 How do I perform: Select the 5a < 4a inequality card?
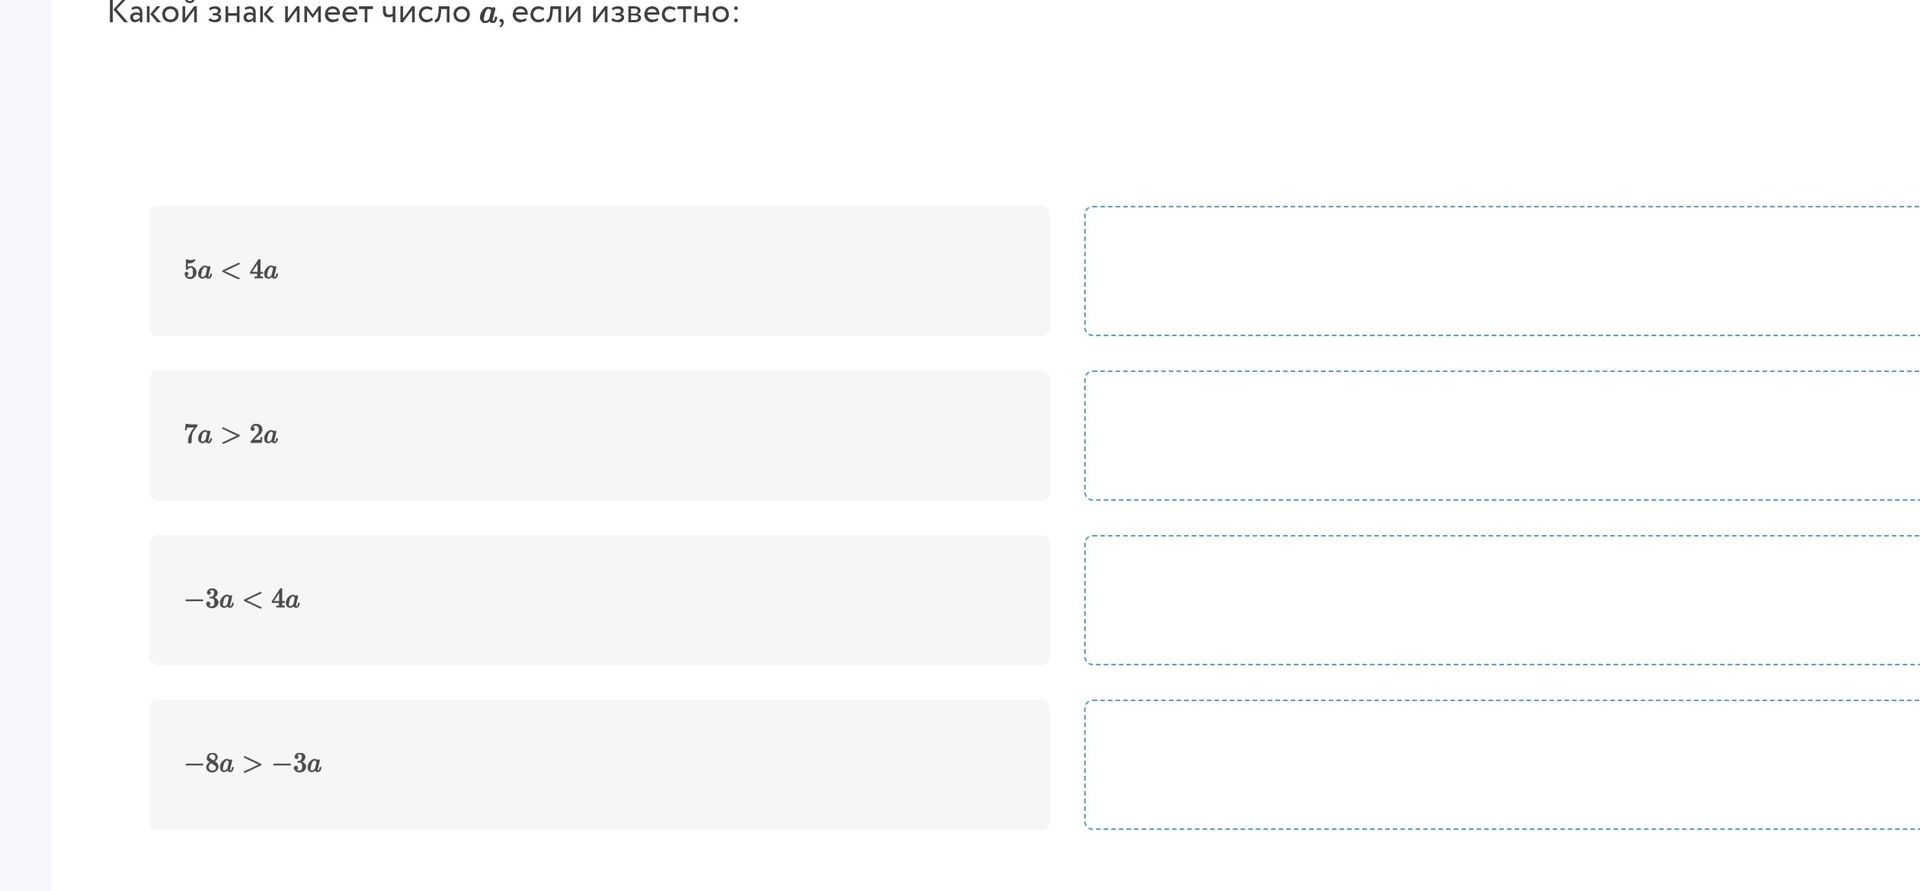(599, 271)
